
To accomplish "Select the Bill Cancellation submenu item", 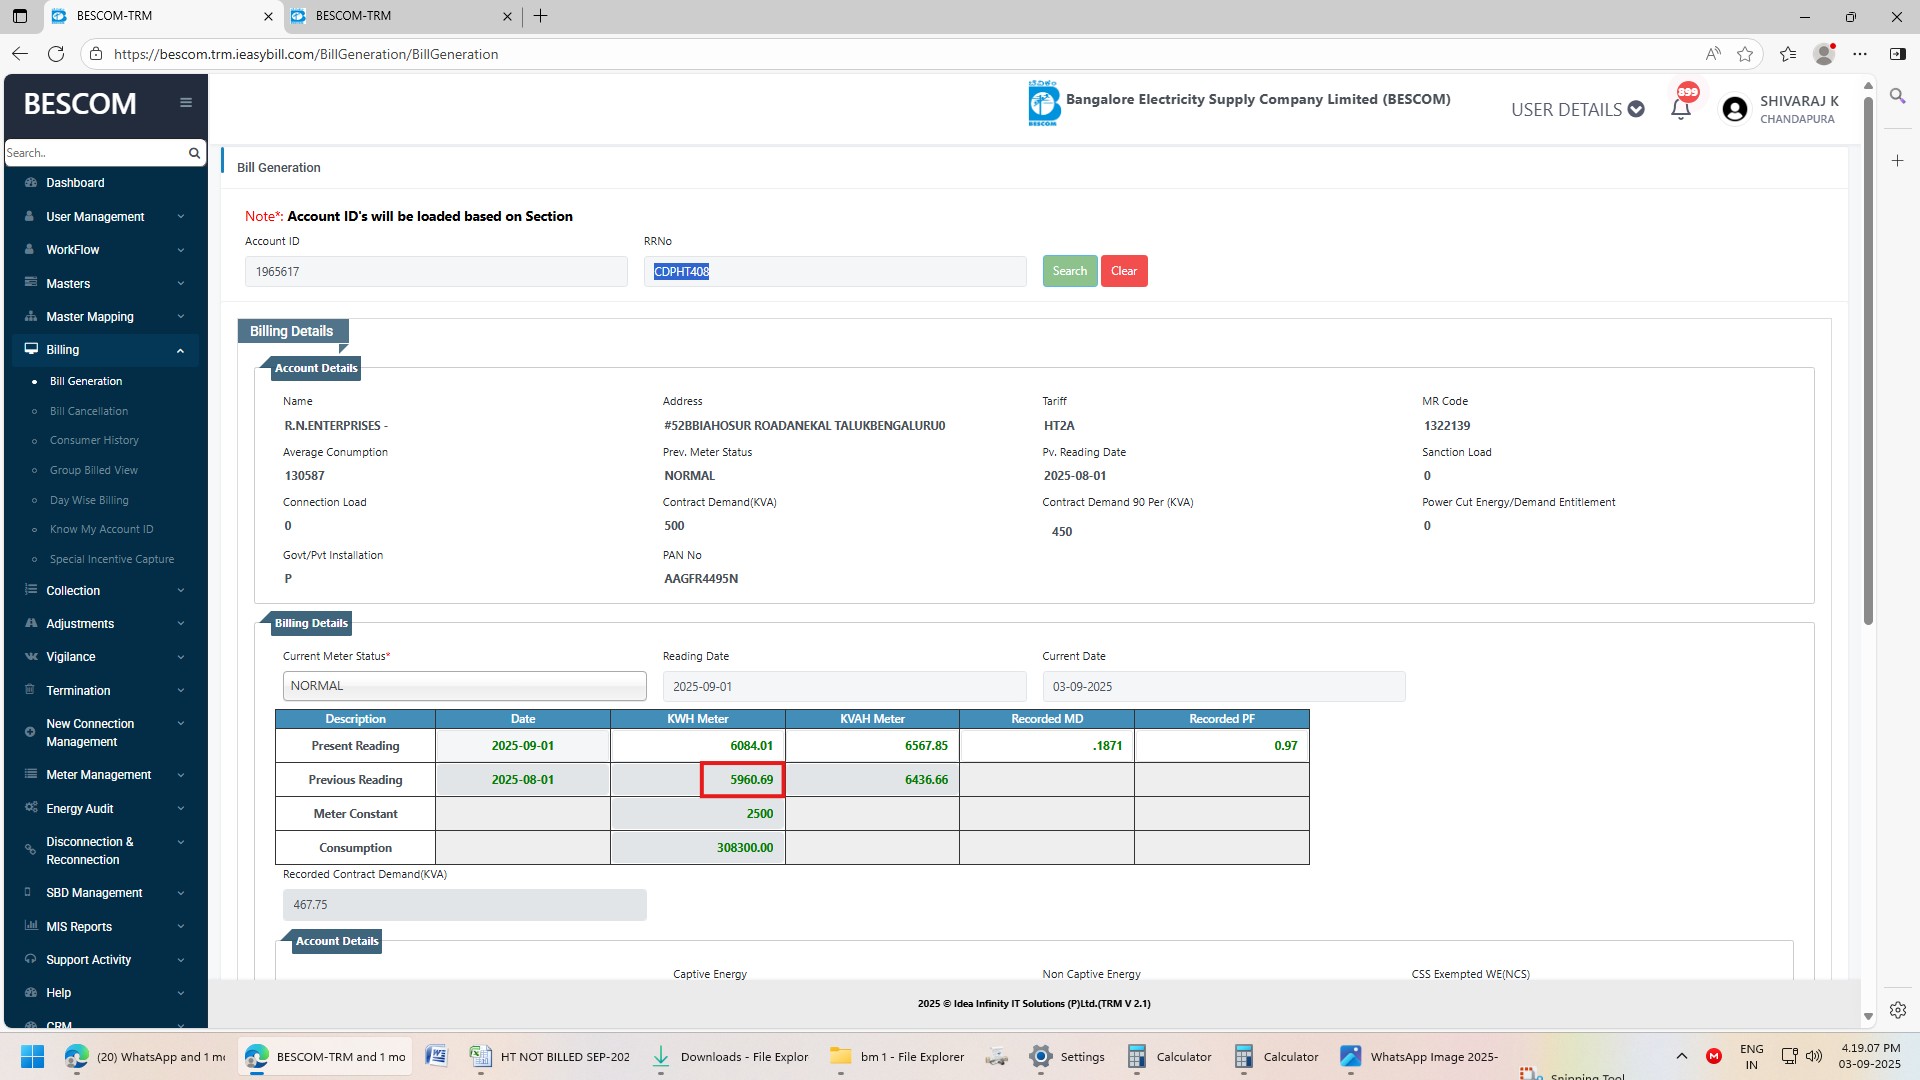I will [89, 411].
